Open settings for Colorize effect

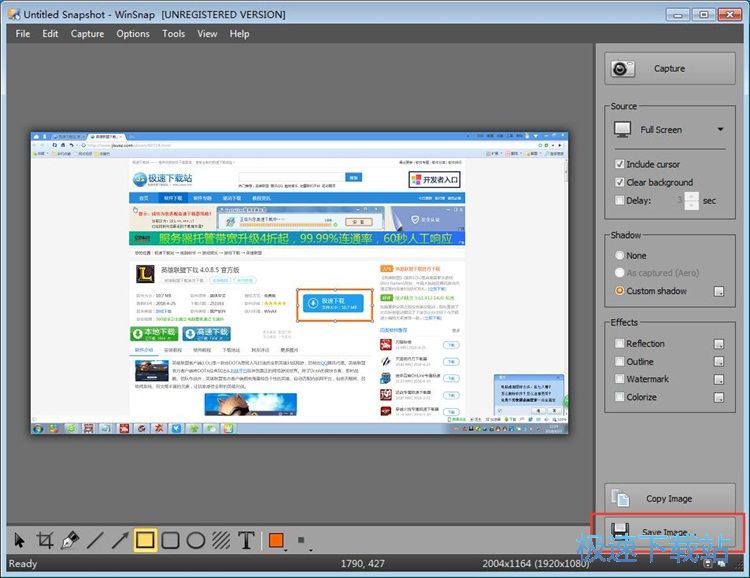pos(719,397)
